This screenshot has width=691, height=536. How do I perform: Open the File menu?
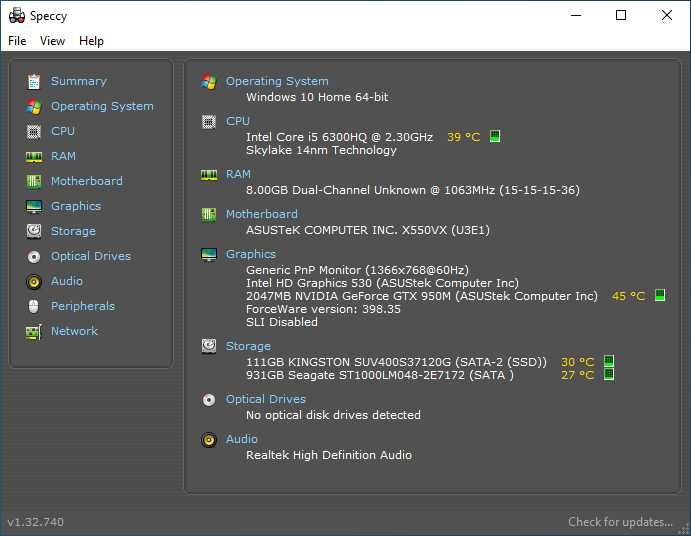[x=17, y=41]
